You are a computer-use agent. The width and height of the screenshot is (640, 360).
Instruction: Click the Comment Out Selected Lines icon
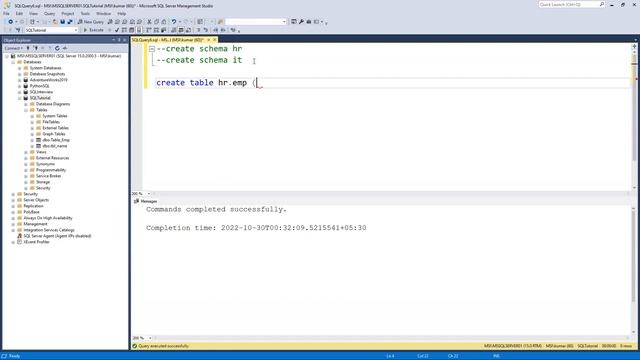tap(198, 30)
